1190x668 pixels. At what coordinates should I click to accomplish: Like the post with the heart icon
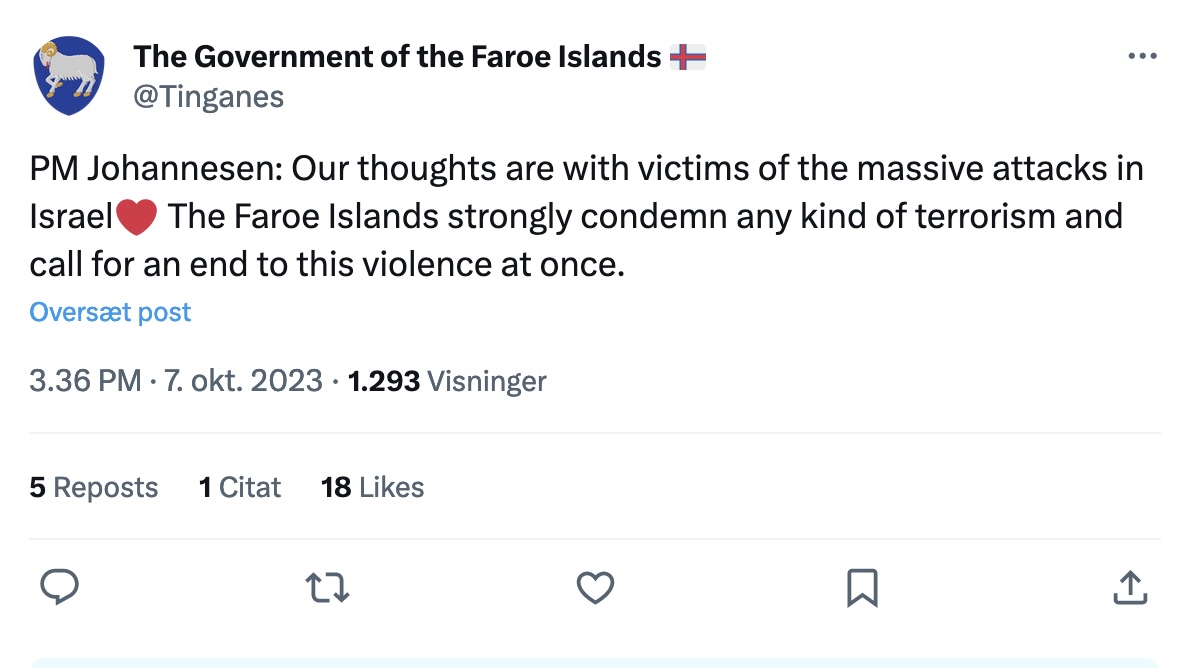click(x=595, y=588)
